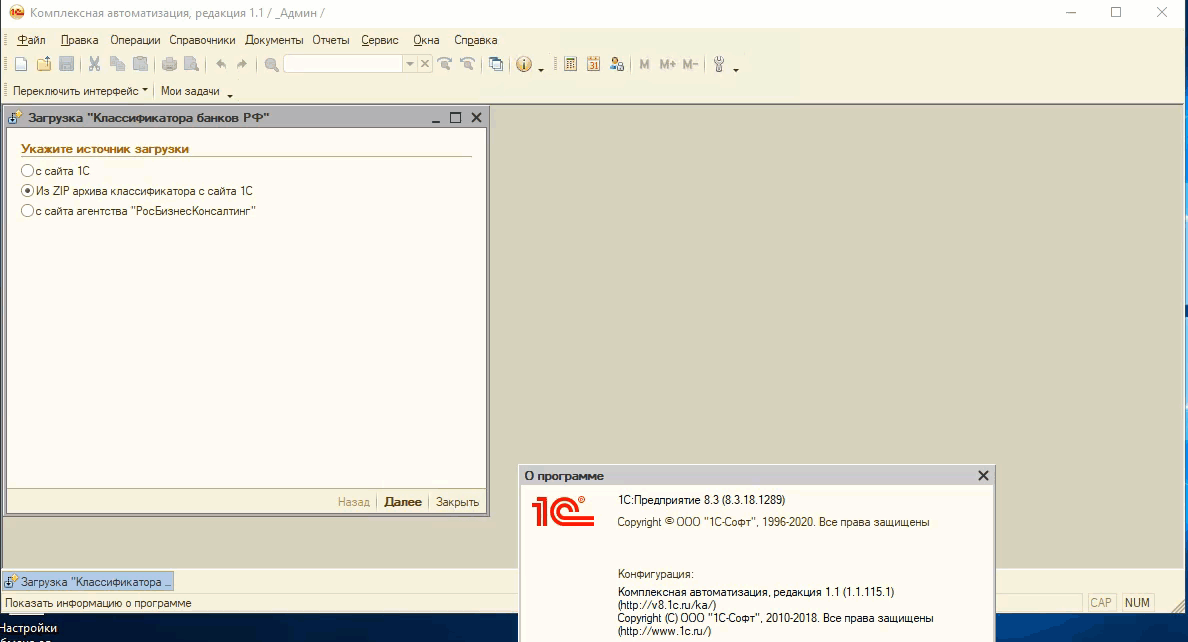Click the NUM status bar indicator
The image size is (1188, 642).
[x=1137, y=603]
